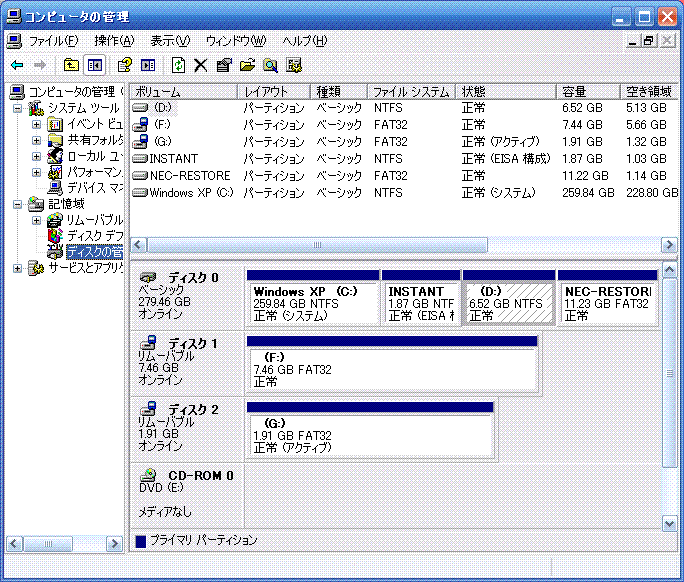Click the MMC icon in the menu bar
This screenshot has width=684, height=582.
click(x=14, y=41)
